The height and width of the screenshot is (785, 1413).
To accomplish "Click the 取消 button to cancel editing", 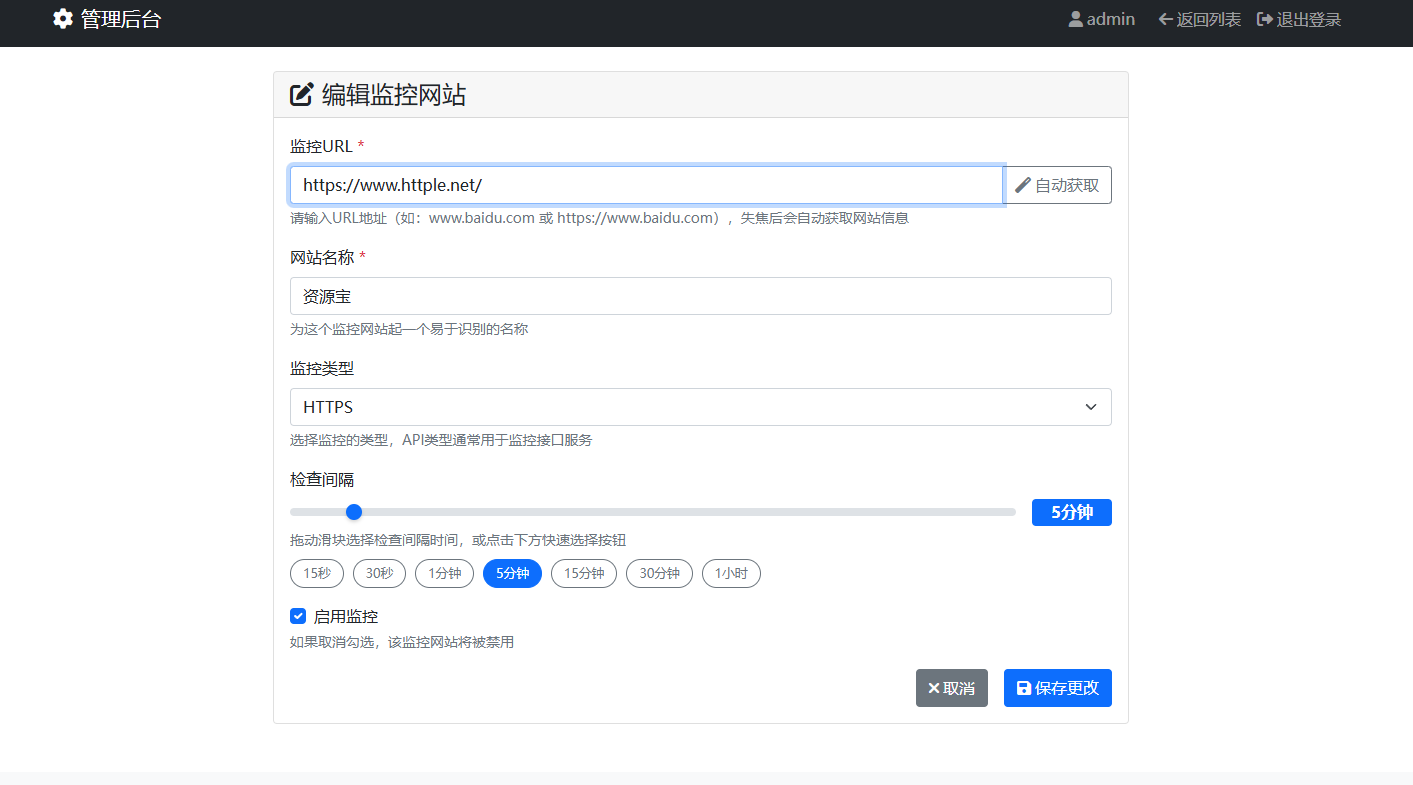I will (951, 688).
